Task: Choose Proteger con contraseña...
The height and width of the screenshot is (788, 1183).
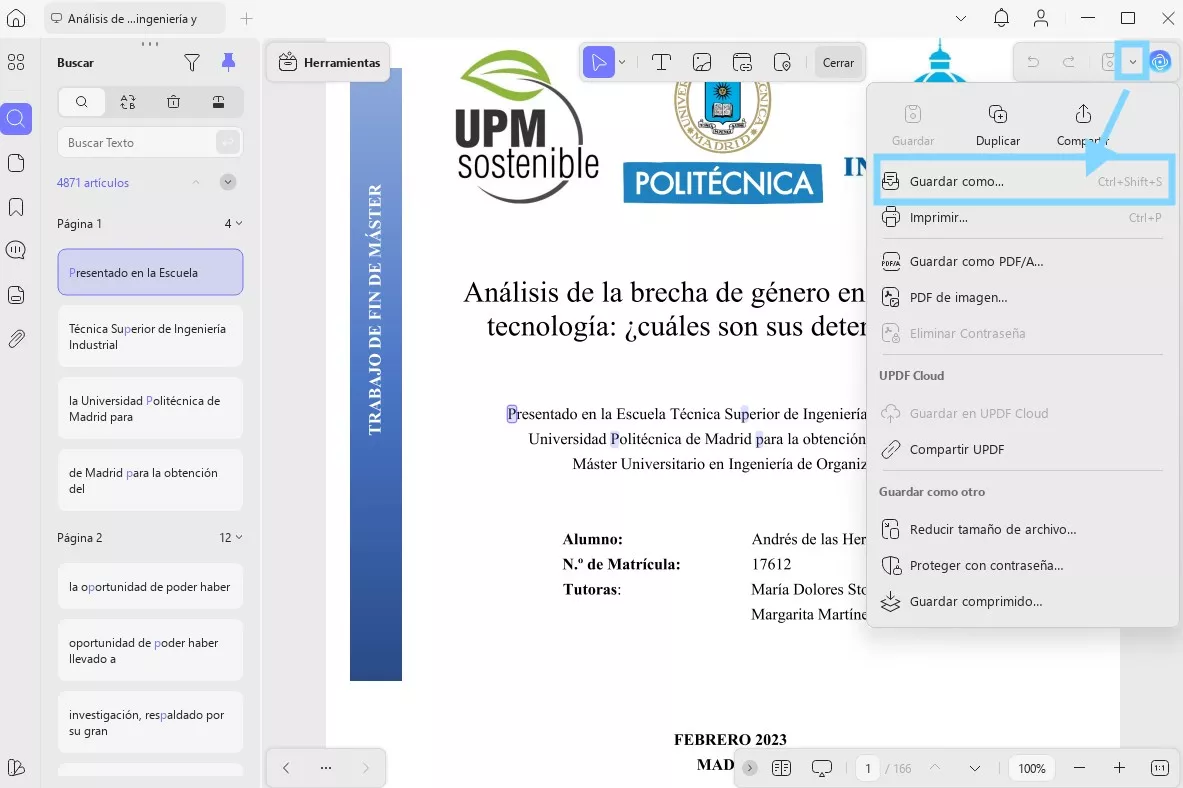Action: pos(1024,565)
